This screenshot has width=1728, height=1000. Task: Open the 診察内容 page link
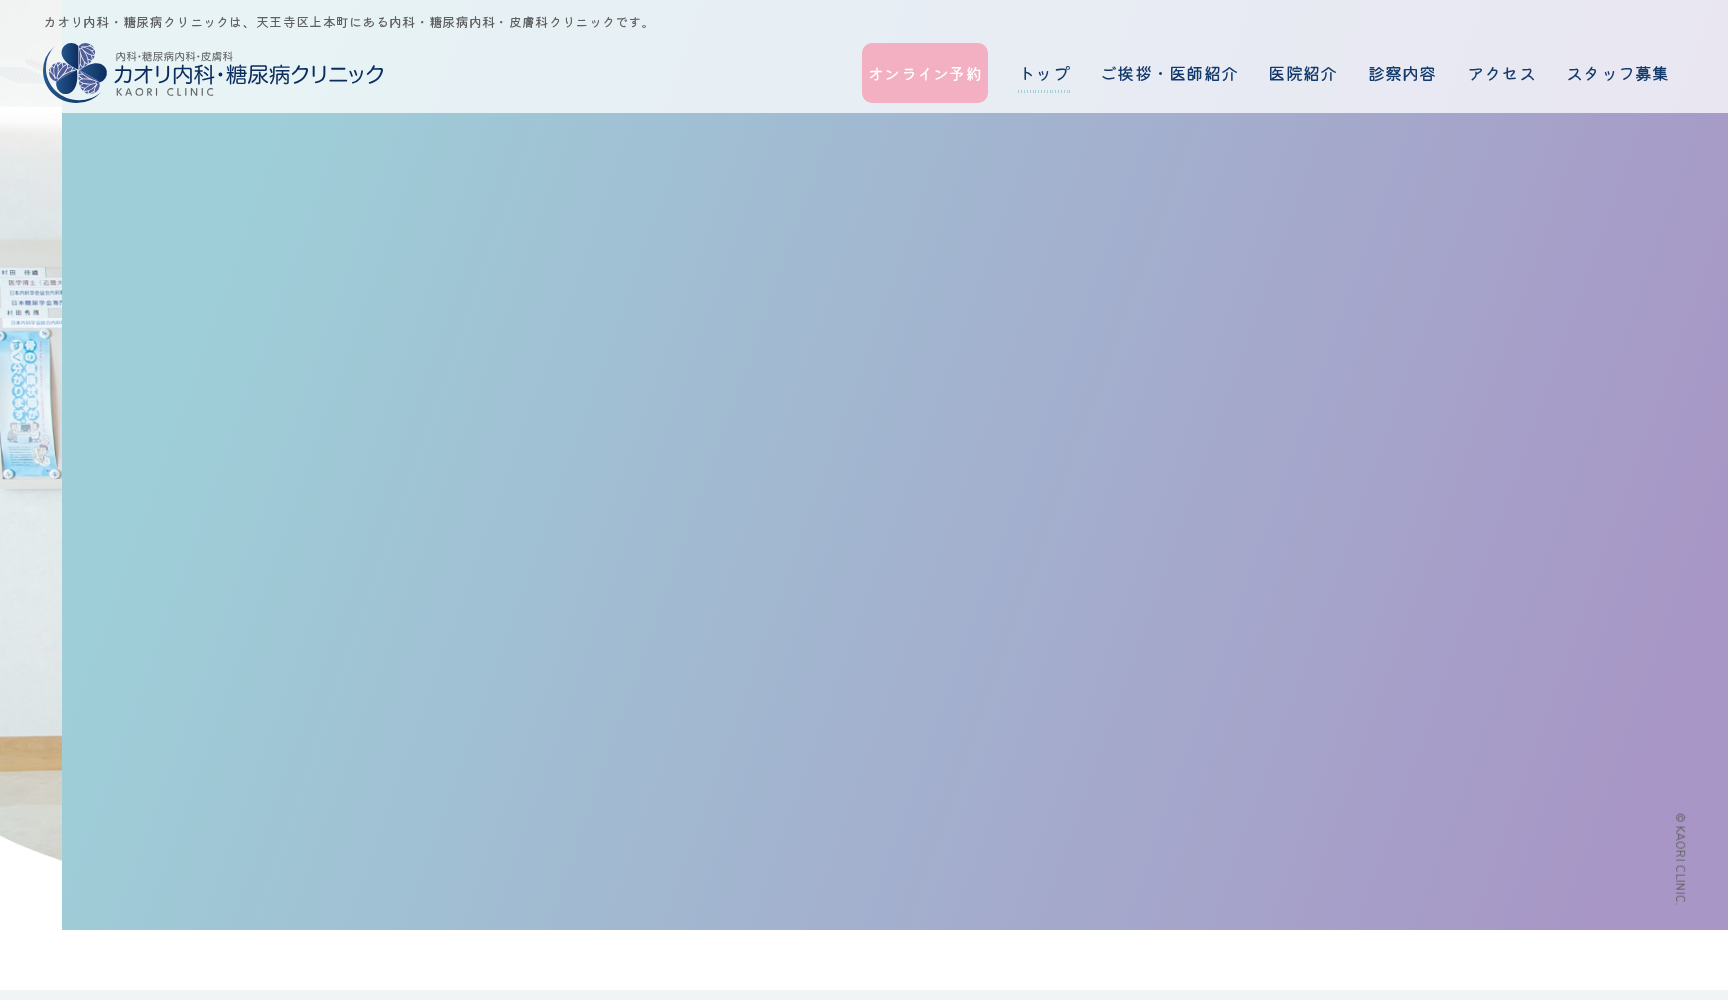[x=1401, y=74]
